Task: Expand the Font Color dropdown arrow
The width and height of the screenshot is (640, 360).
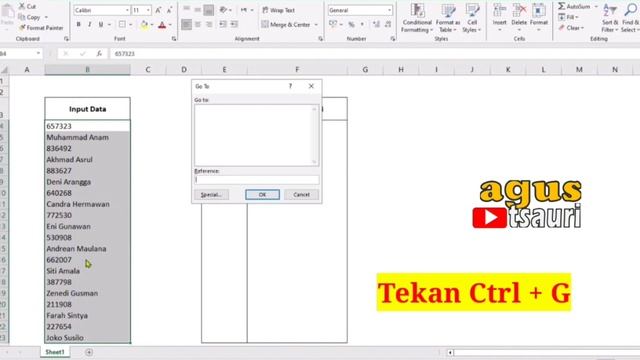Action: [170, 25]
